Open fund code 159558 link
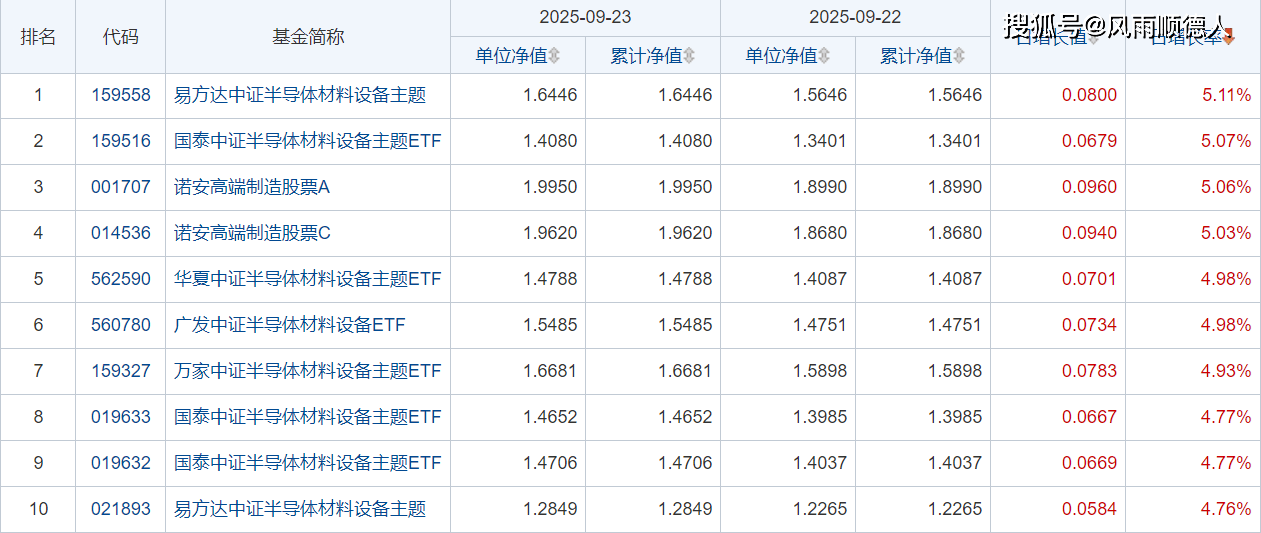This screenshot has width=1261, height=533. click(x=121, y=95)
